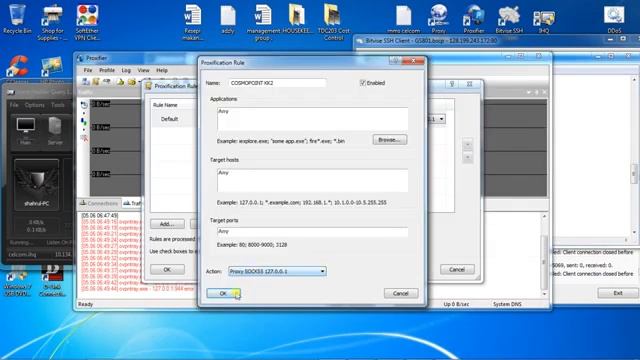Click OK in the Proxification Rule dialog
Image resolution: width=640 pixels, height=360 pixels.
(223, 293)
